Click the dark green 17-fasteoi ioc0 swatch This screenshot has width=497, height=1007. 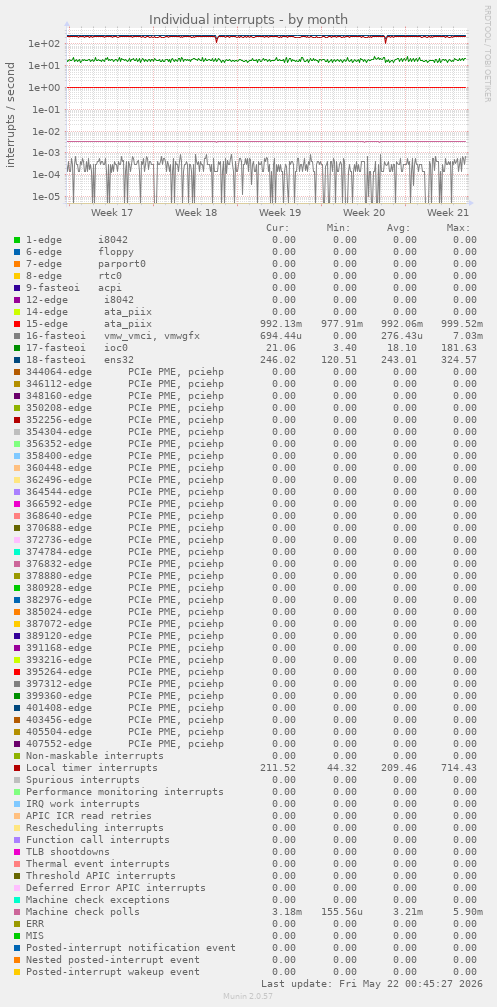(x=17, y=347)
